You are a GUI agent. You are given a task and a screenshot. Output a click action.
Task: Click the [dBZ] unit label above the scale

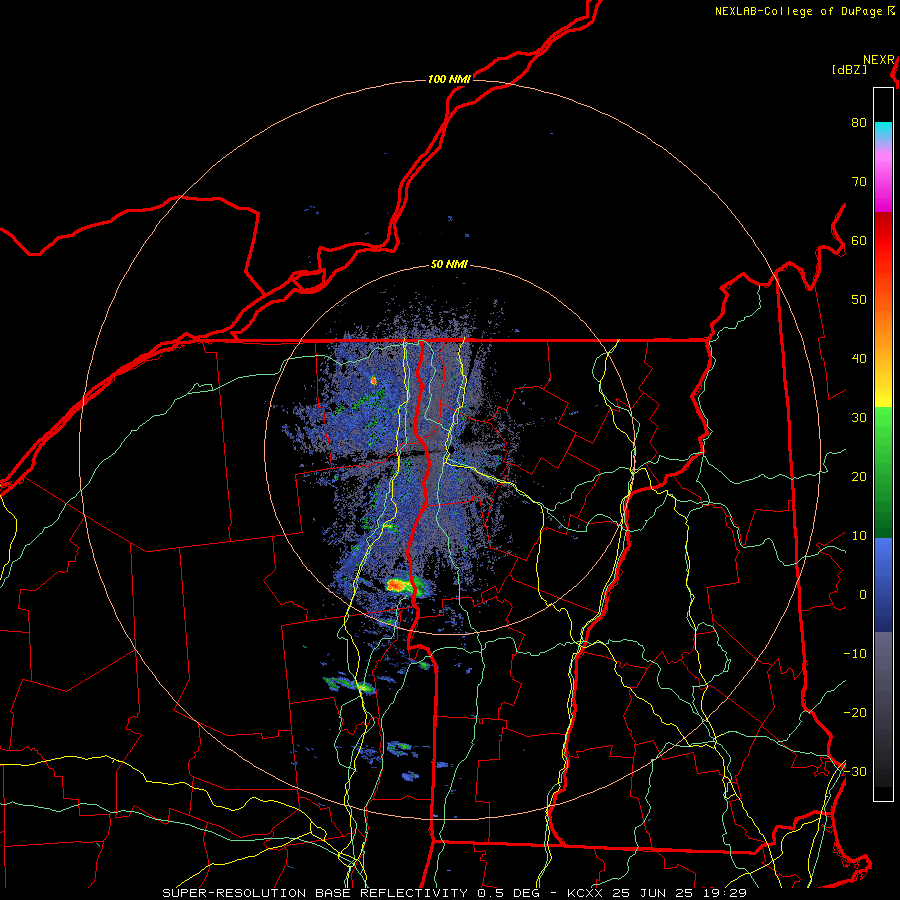coord(849,70)
